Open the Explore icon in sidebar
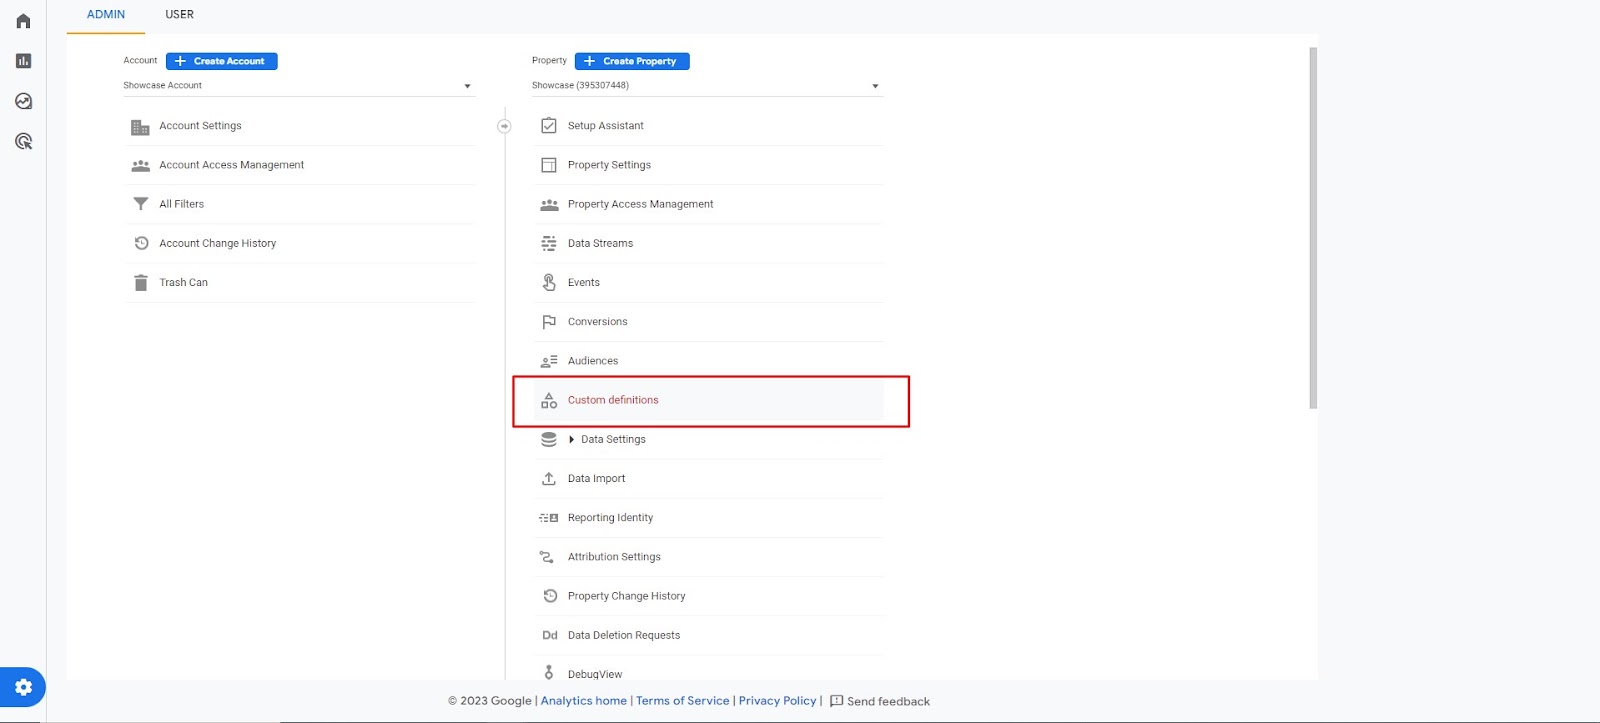The image size is (1600, 723). (x=23, y=101)
